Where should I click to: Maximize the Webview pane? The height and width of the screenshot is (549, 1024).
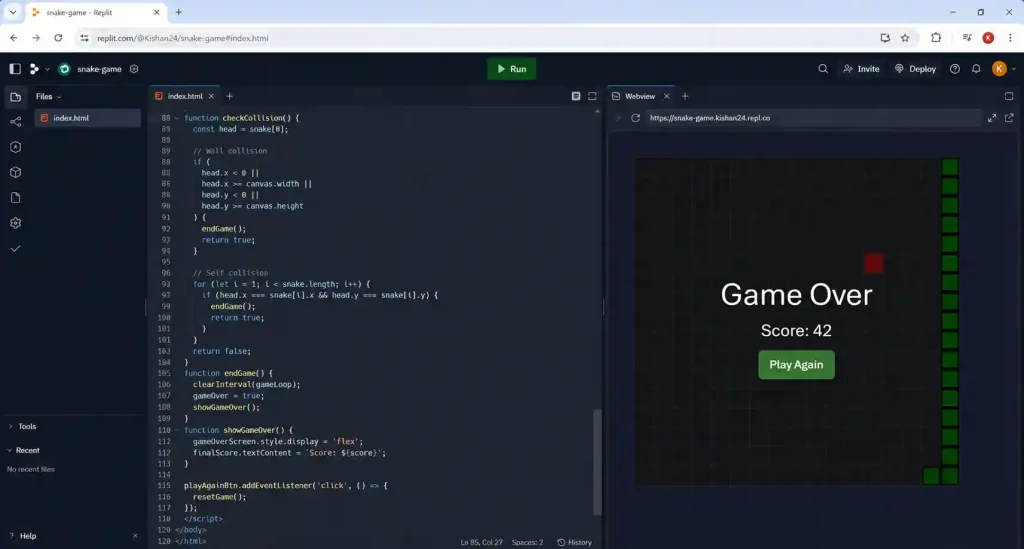coord(1009,96)
